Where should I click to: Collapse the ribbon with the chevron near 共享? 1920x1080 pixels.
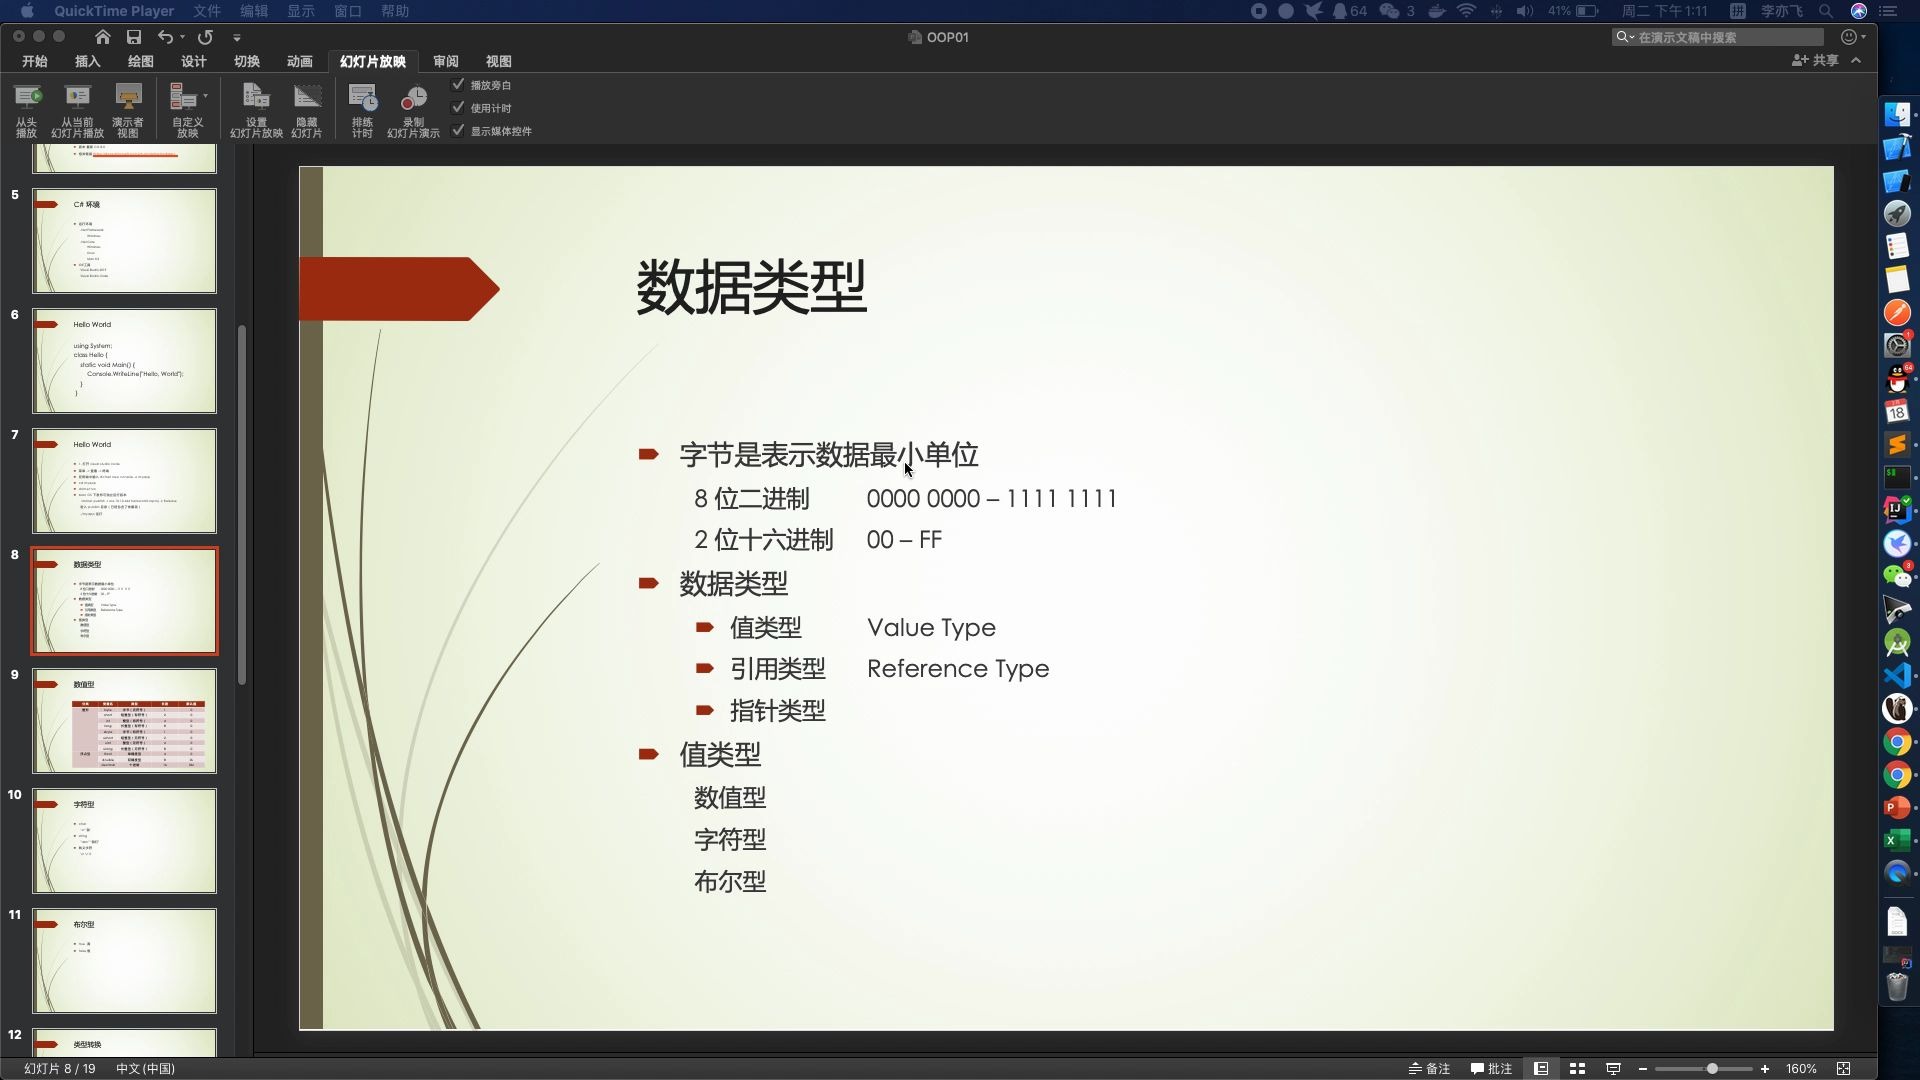point(1857,60)
